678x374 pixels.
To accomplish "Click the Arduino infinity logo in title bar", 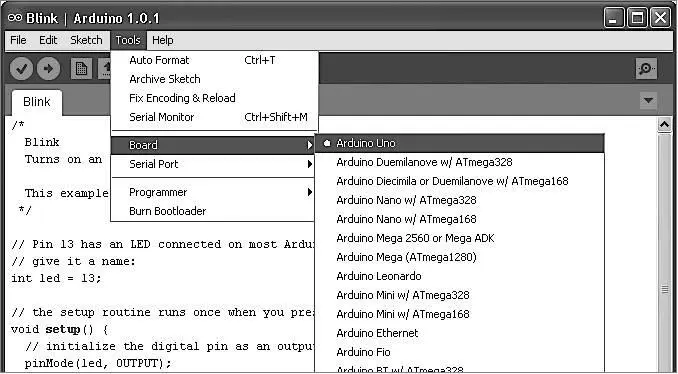I will click(x=15, y=18).
